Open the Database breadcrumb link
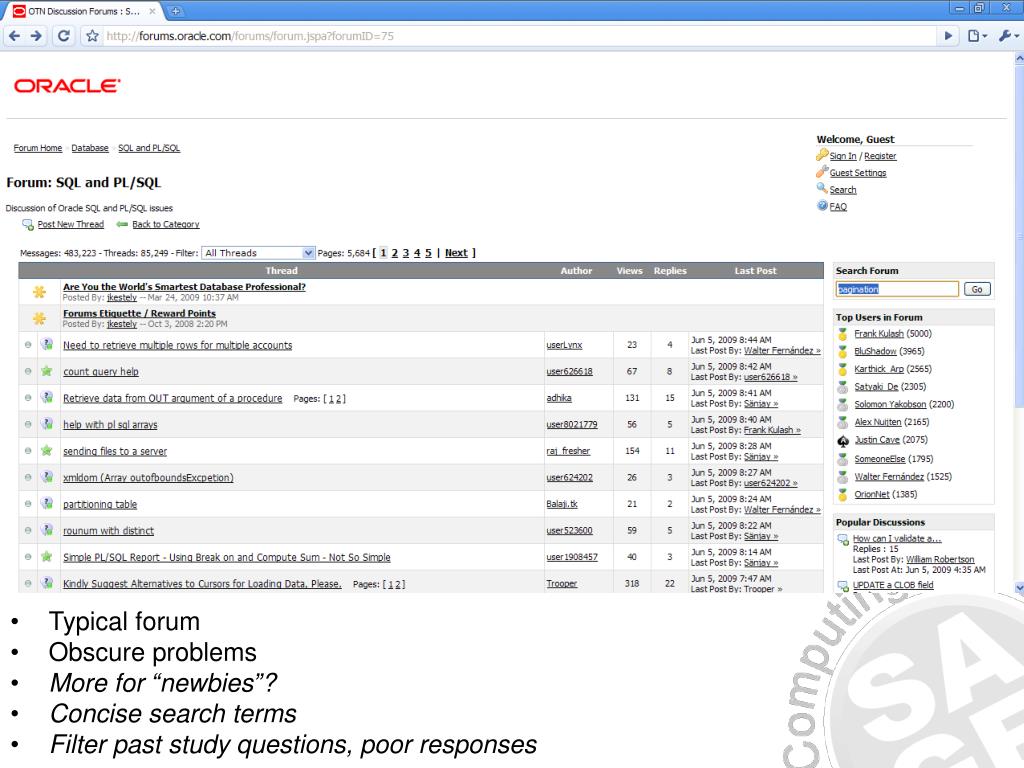The width and height of the screenshot is (1024, 768). click(x=90, y=148)
